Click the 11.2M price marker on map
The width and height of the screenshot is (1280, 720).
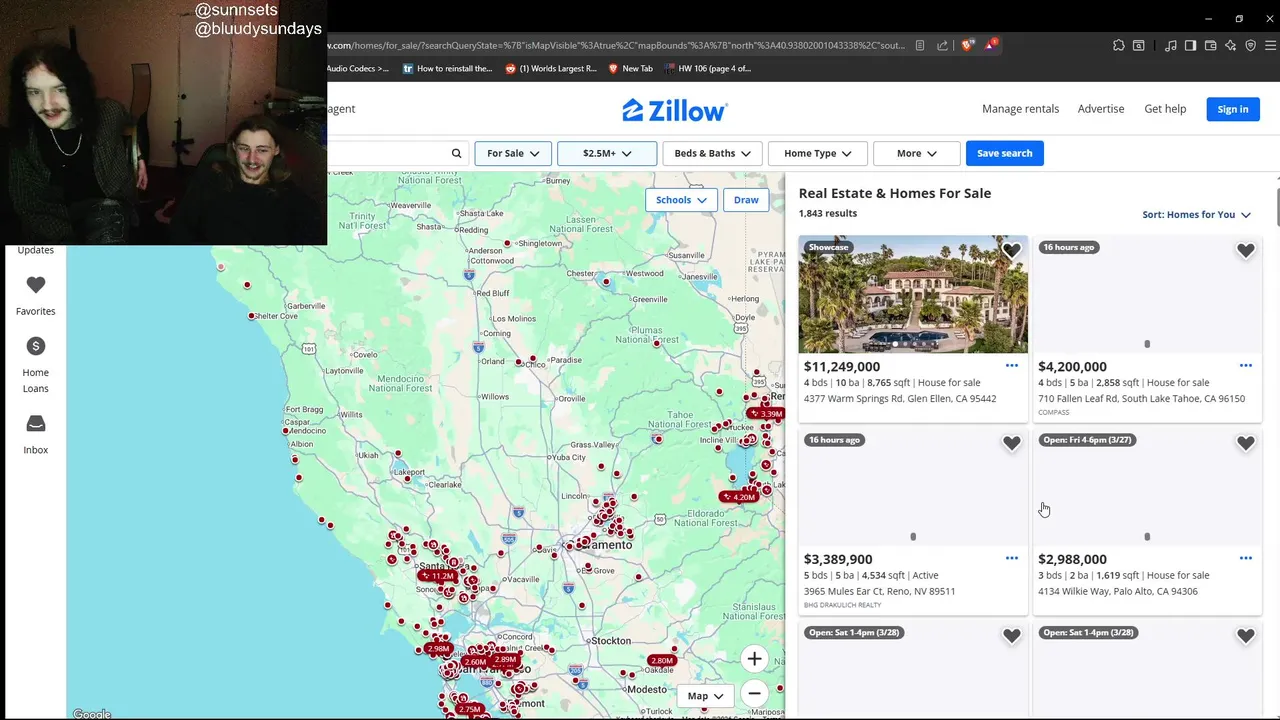tap(438, 576)
